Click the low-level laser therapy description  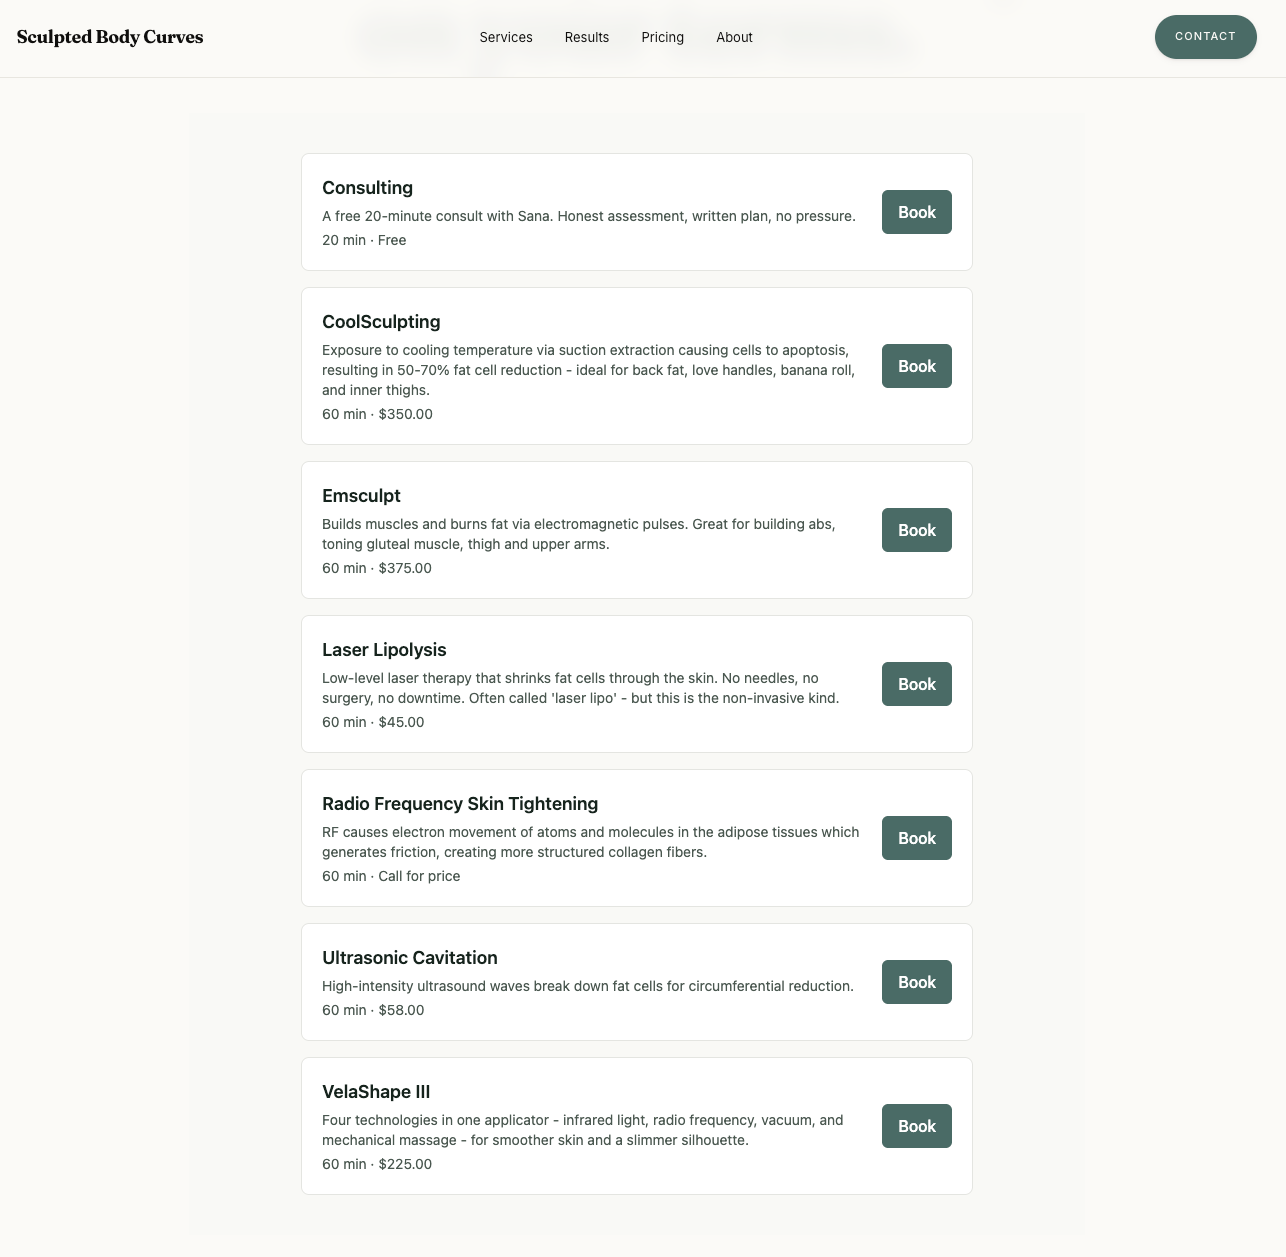point(581,688)
